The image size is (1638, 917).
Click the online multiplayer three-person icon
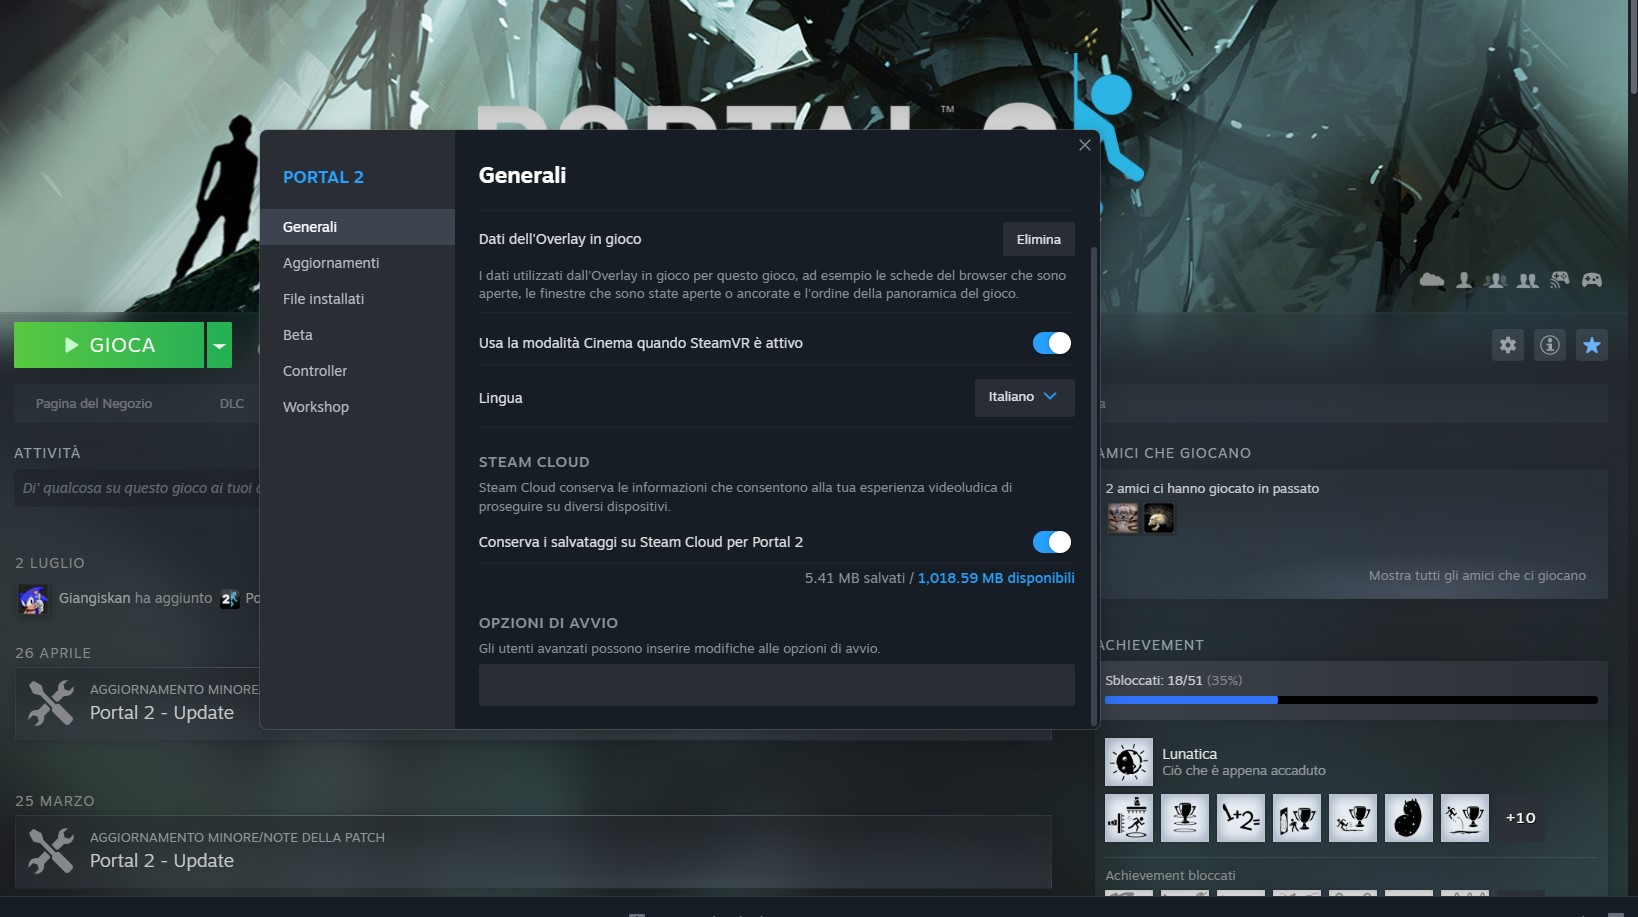[x=1496, y=280]
